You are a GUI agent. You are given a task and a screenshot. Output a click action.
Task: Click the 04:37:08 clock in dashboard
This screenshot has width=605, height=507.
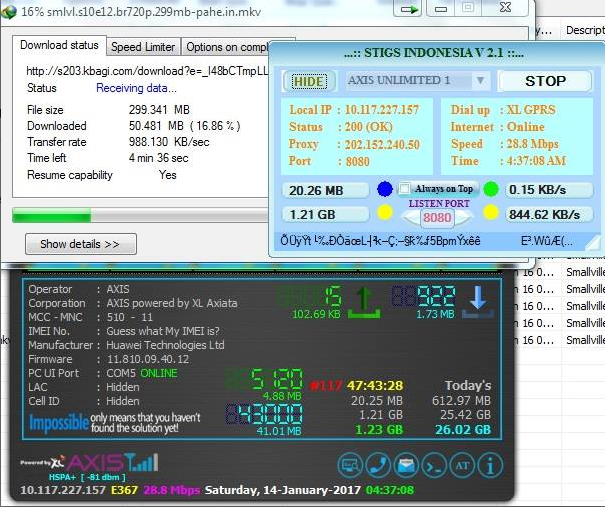click(390, 490)
